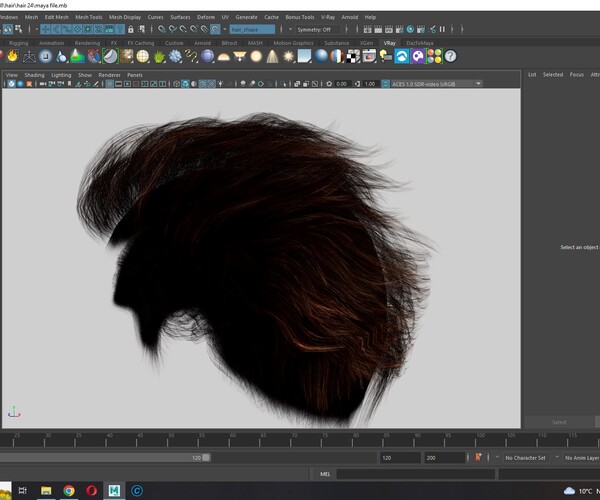The height and width of the screenshot is (500, 600).
Task: Expand the arrow before selection mask icons
Action: coord(37,29)
